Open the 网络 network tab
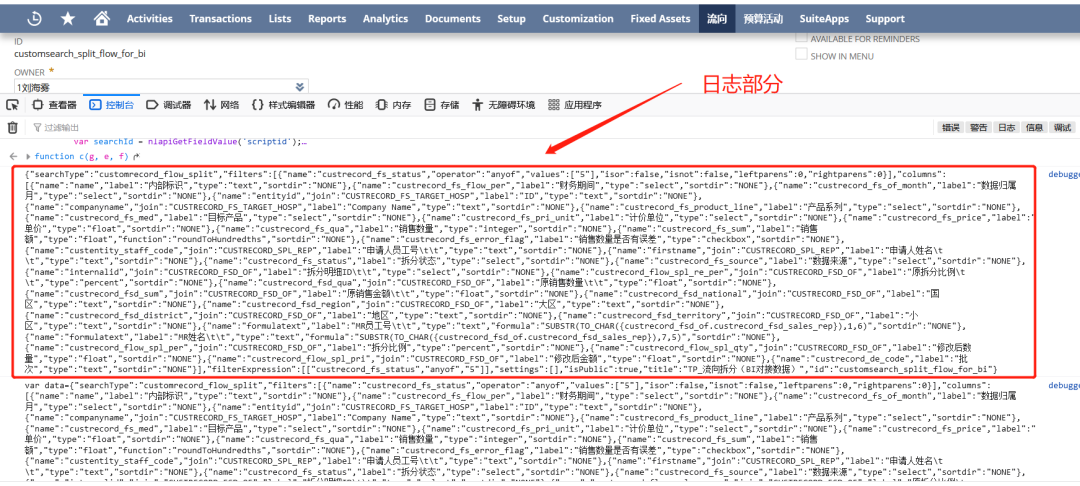The width and height of the screenshot is (1080, 486). point(221,105)
